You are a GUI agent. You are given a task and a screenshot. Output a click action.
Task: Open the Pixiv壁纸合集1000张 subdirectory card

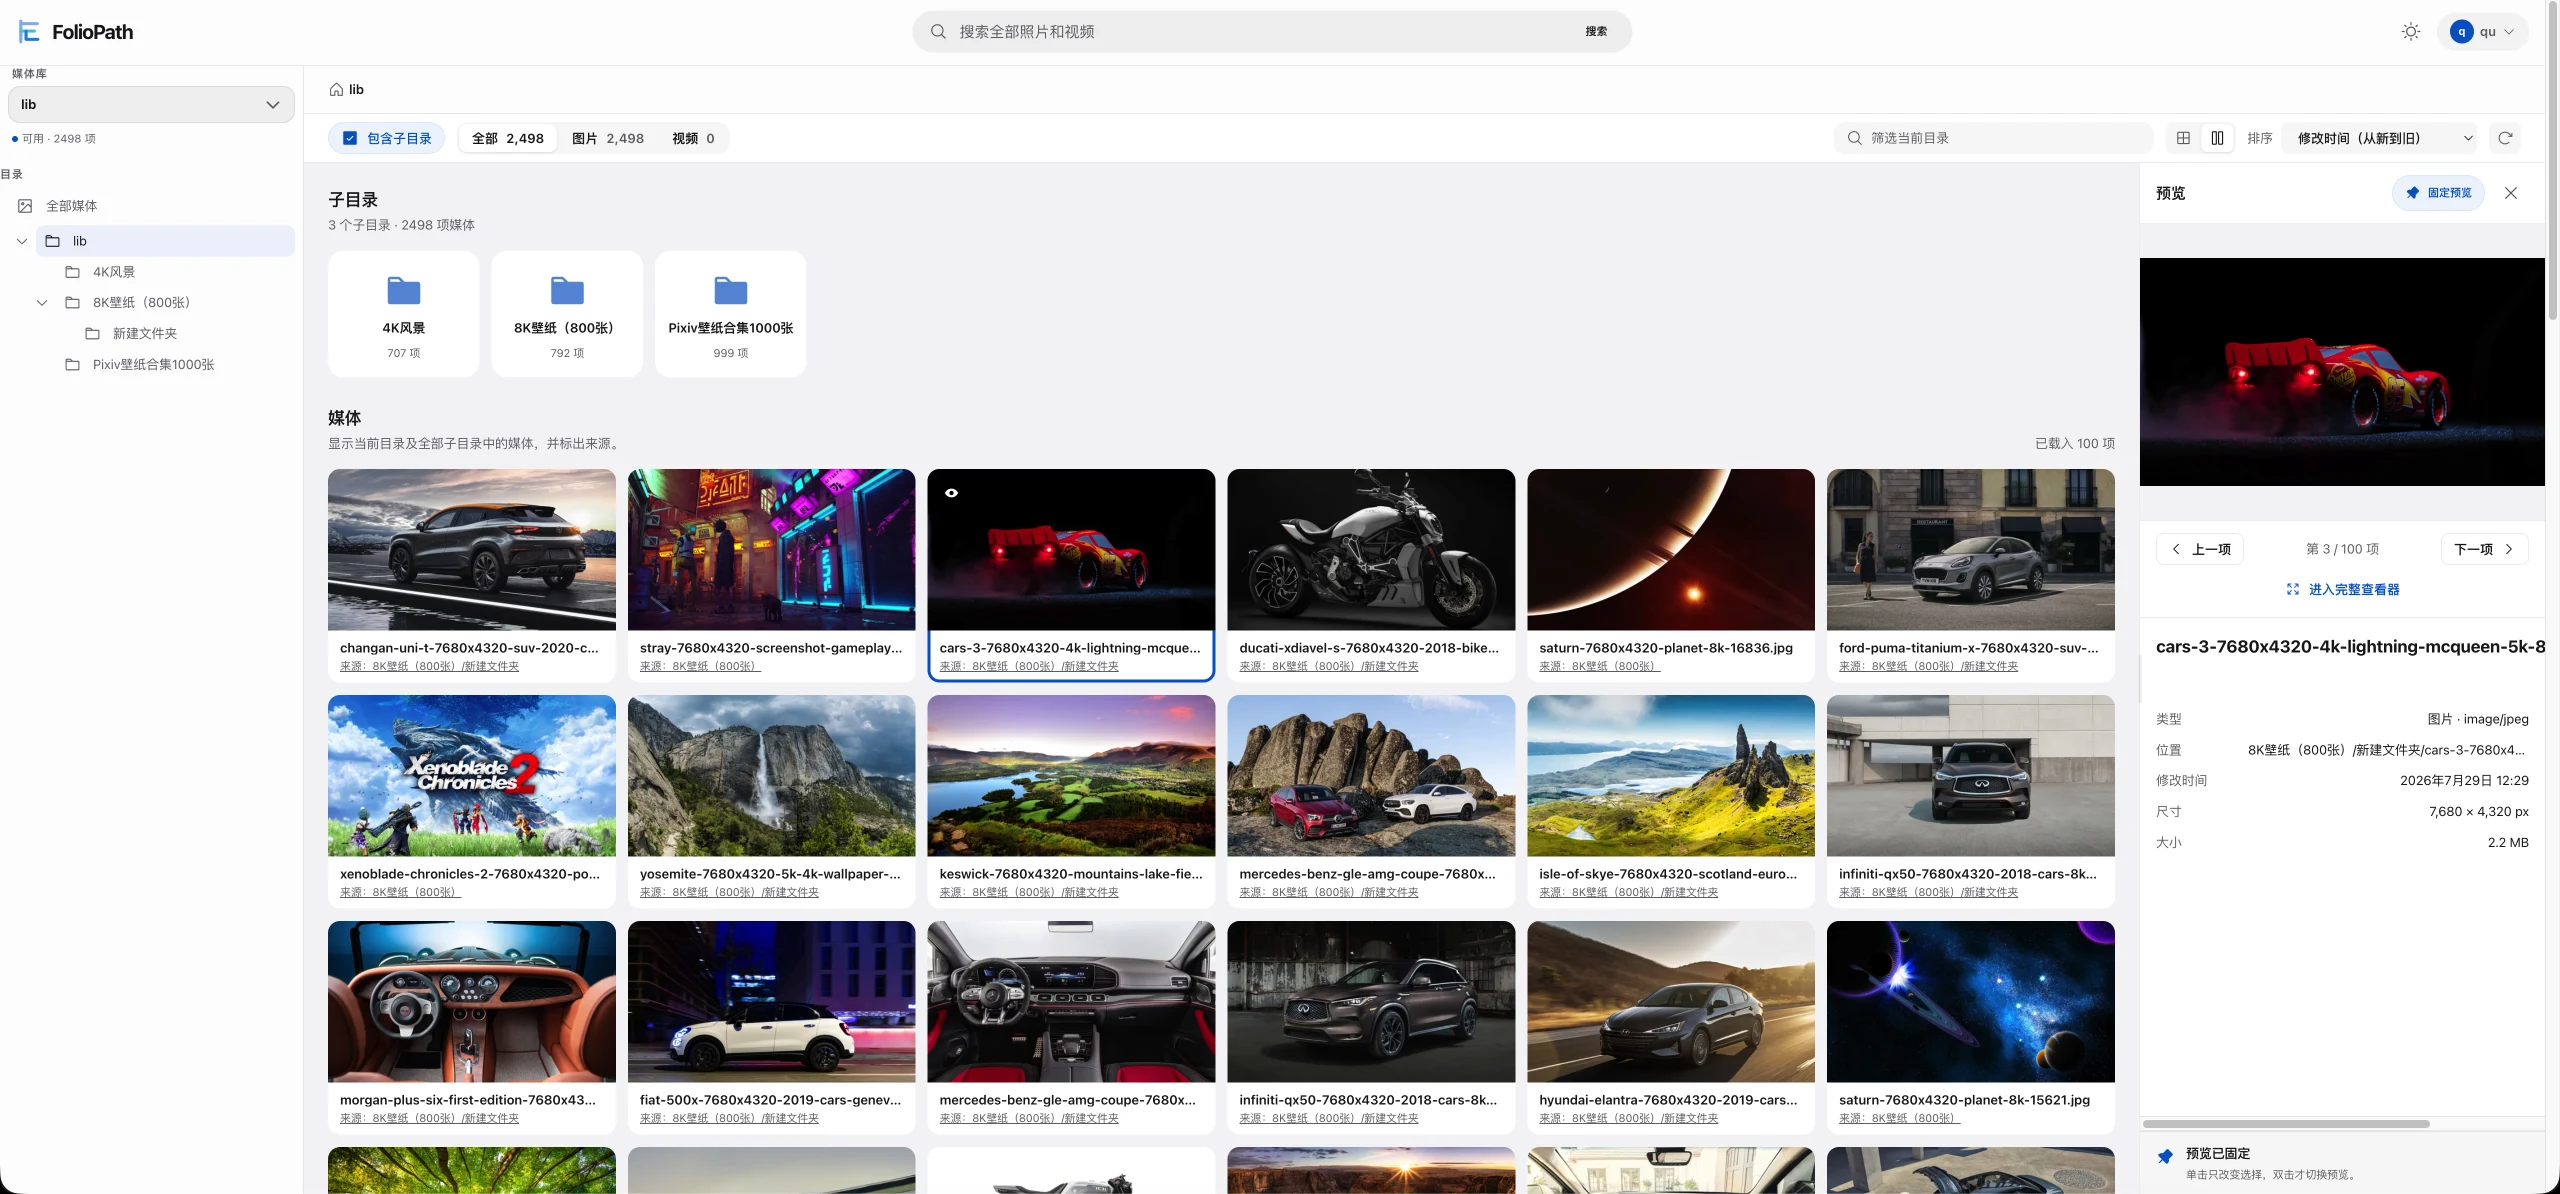tap(731, 314)
